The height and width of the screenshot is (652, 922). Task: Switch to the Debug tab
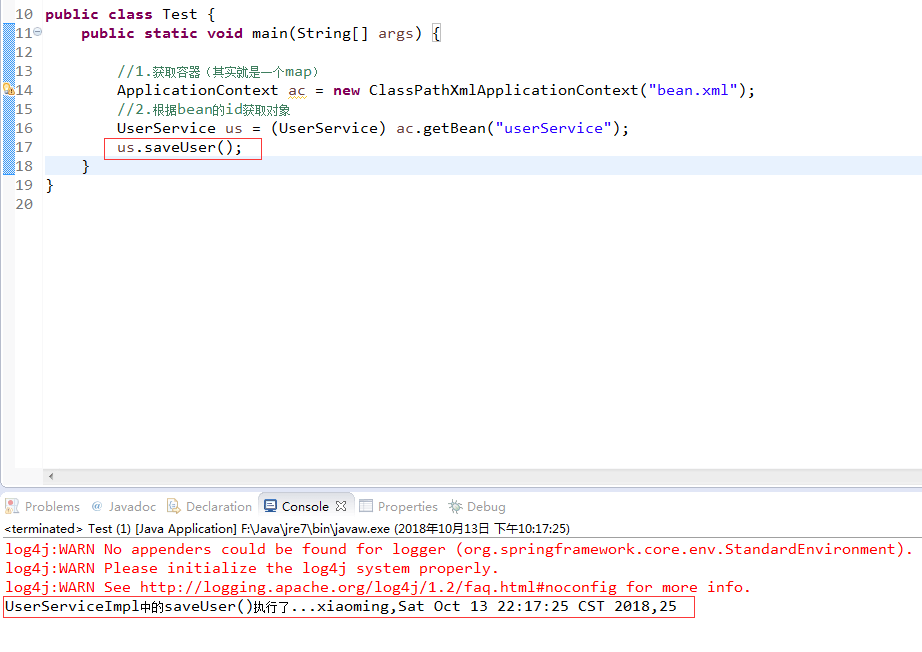pos(477,506)
